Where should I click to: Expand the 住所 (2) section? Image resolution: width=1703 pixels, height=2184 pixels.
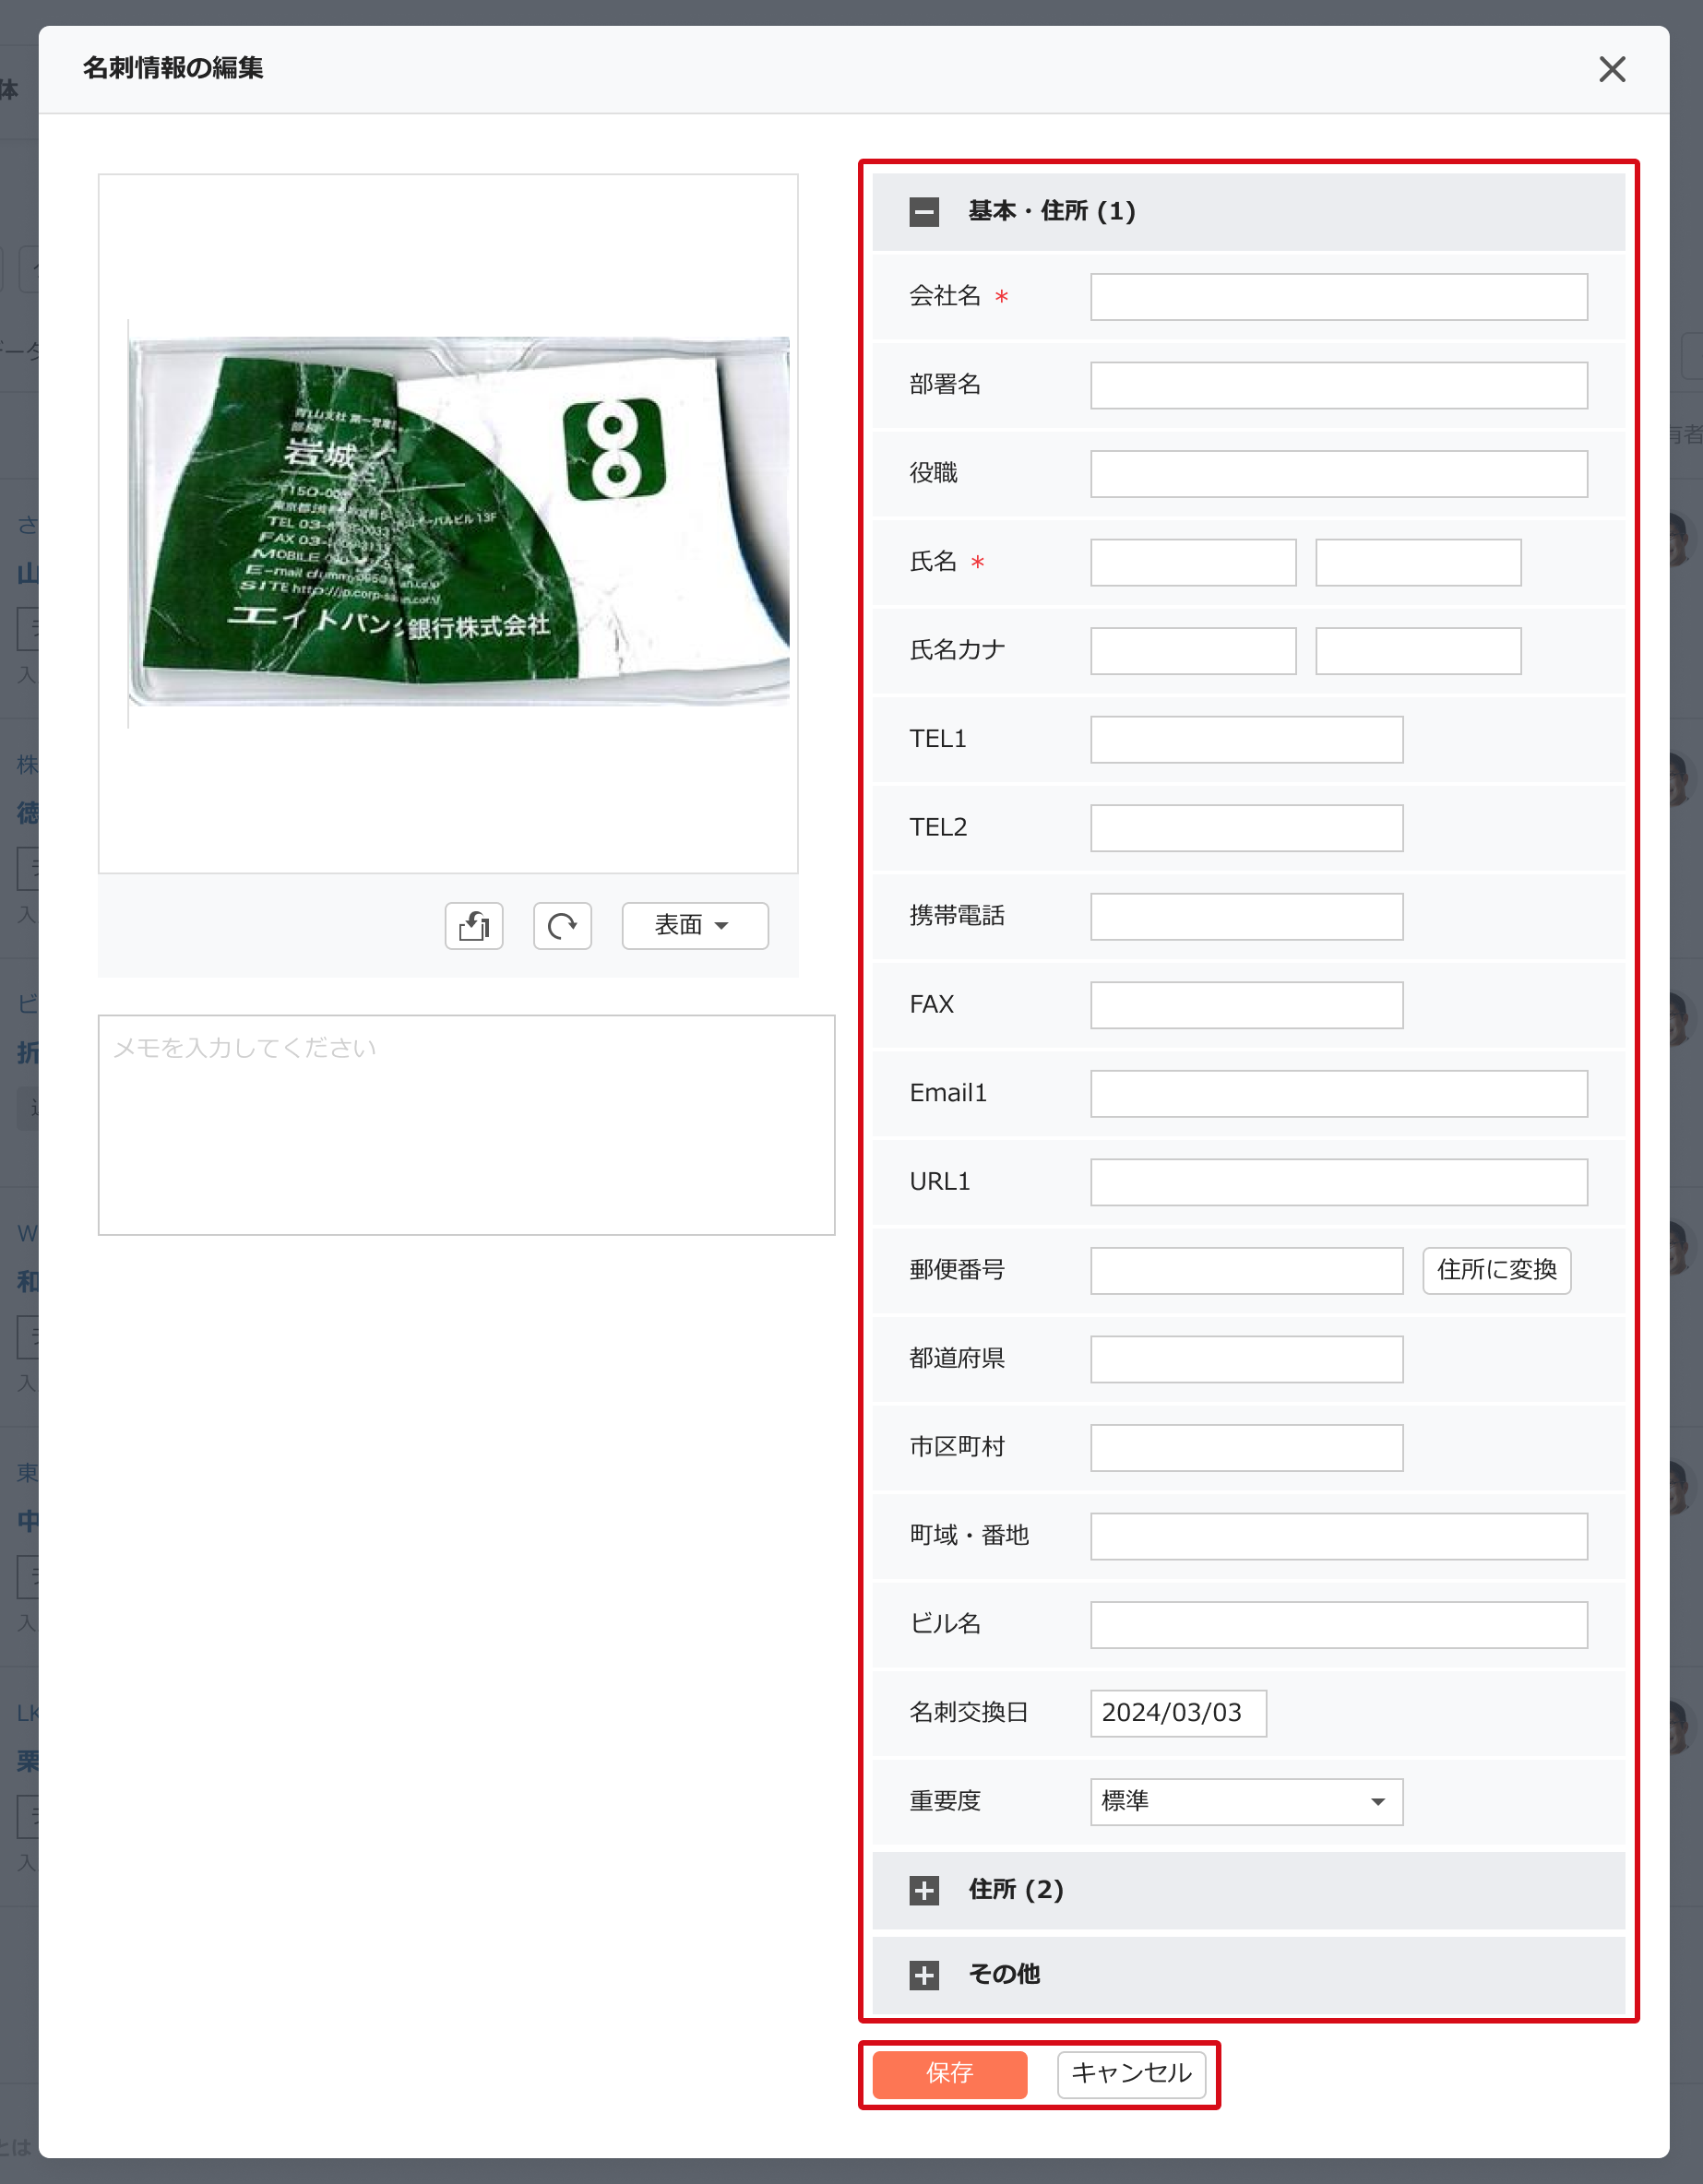coord(924,1890)
